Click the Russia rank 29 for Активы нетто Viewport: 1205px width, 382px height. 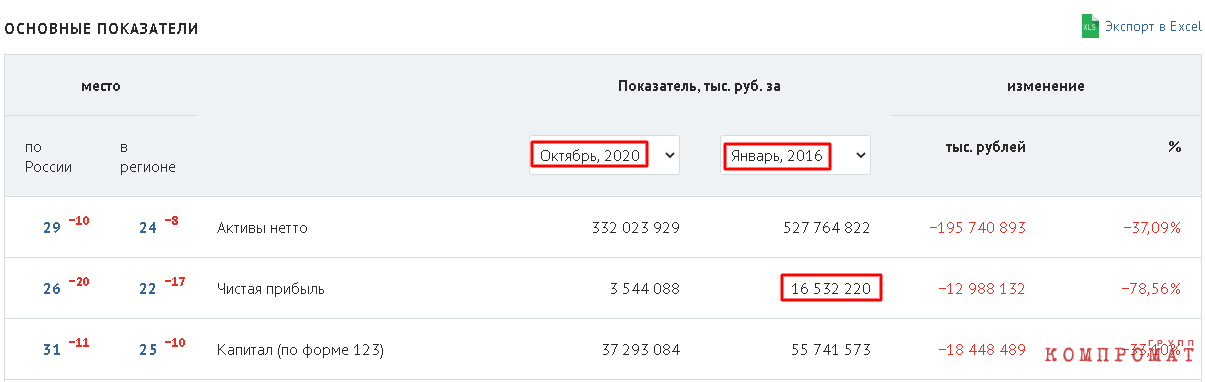point(52,228)
